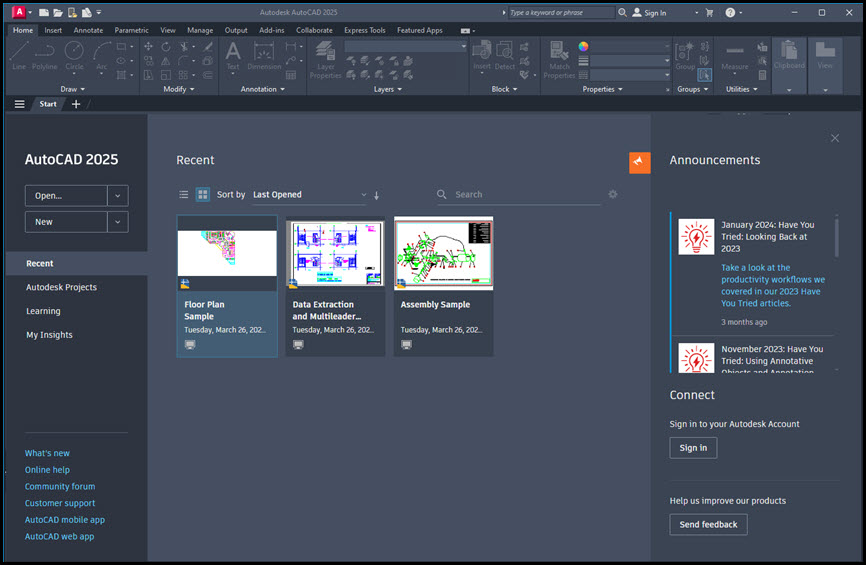Click the Insert block tool
Image resolution: width=866 pixels, height=565 pixels.
tap(482, 55)
